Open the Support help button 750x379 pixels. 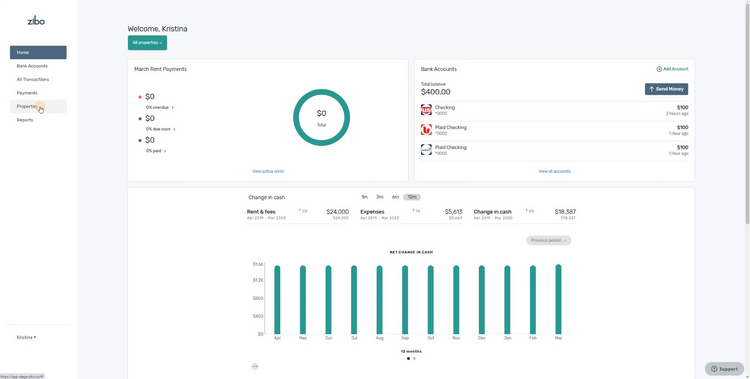pyautogui.click(x=724, y=369)
